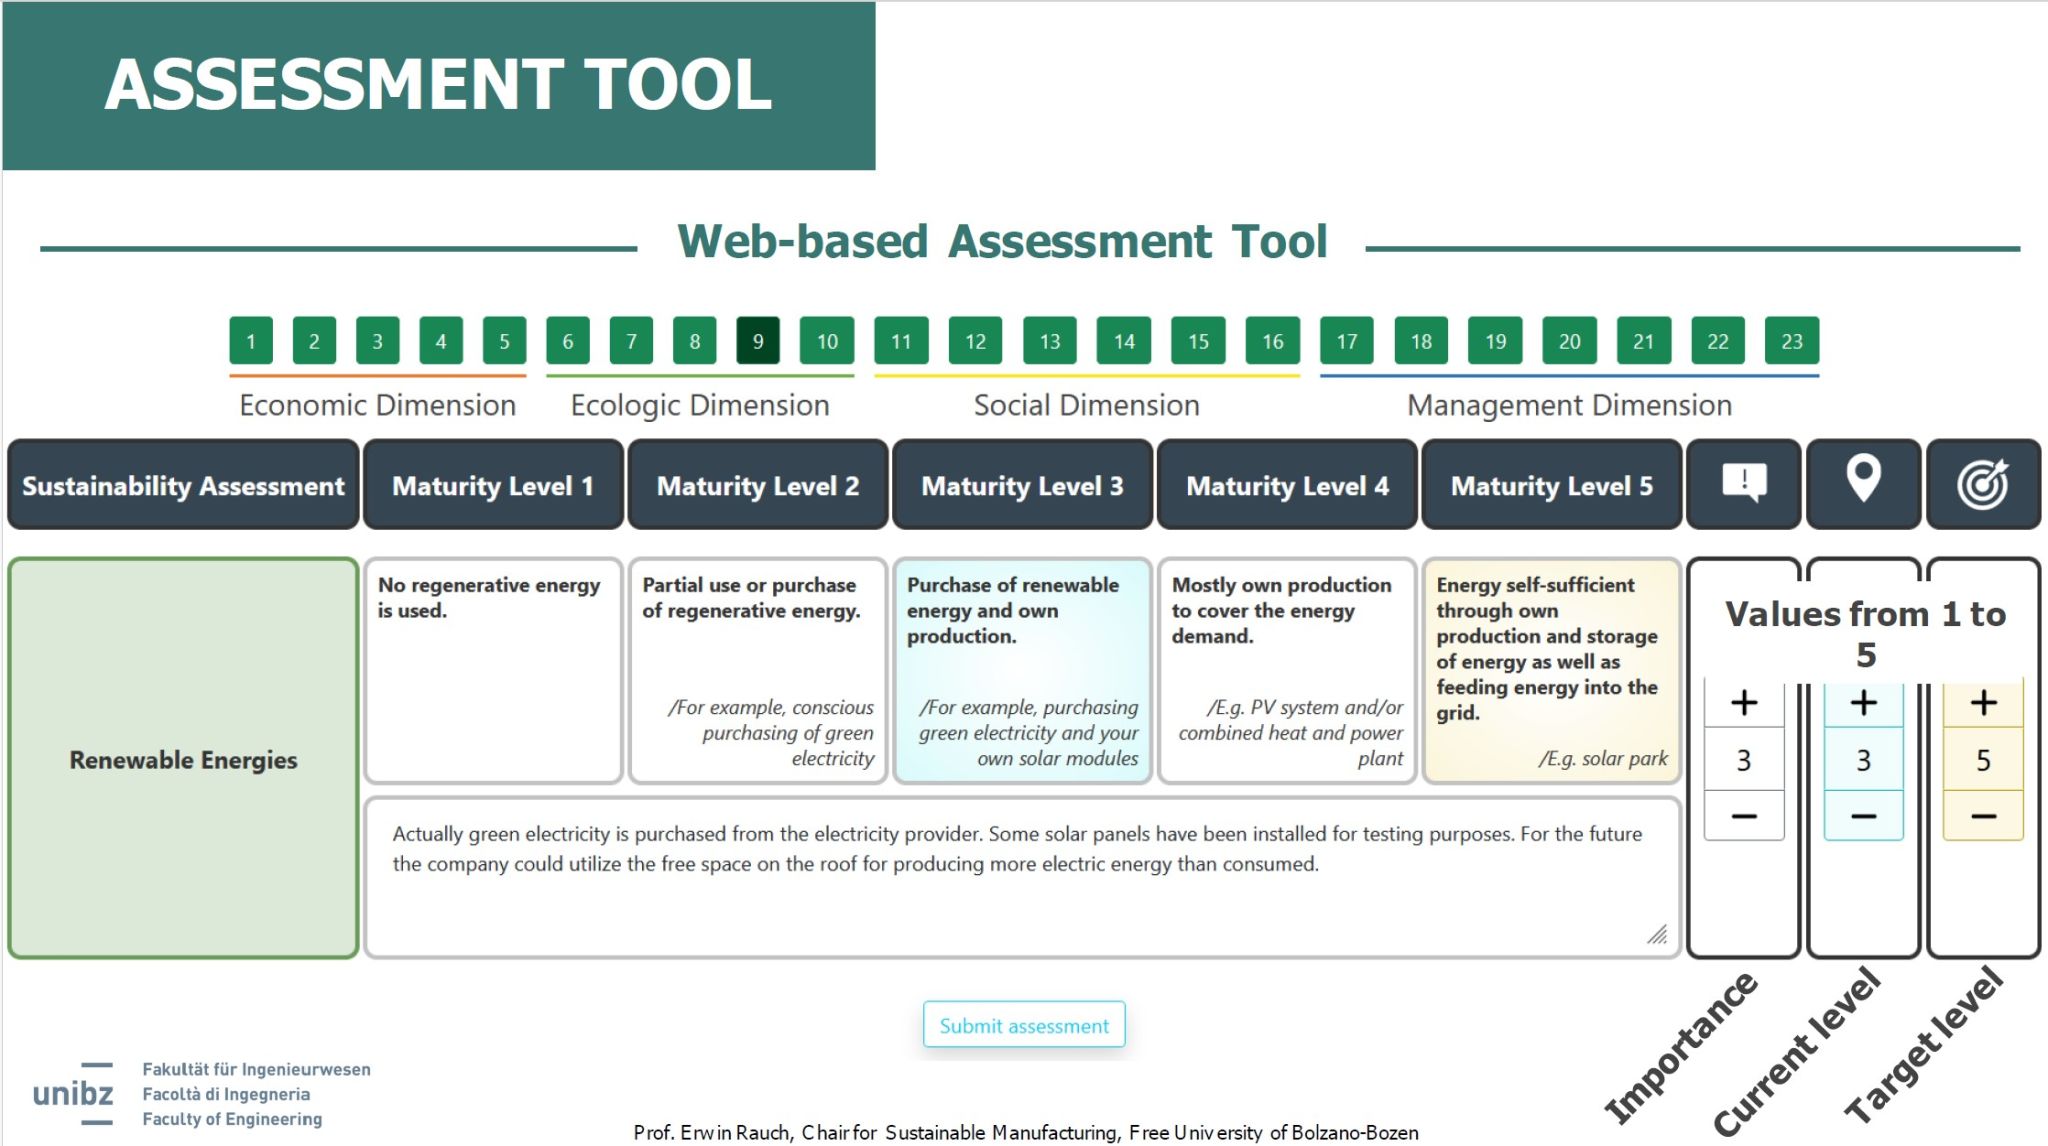Select the 'Partial use or purchase' level 2 card
This screenshot has width=2048, height=1146.
(x=758, y=670)
